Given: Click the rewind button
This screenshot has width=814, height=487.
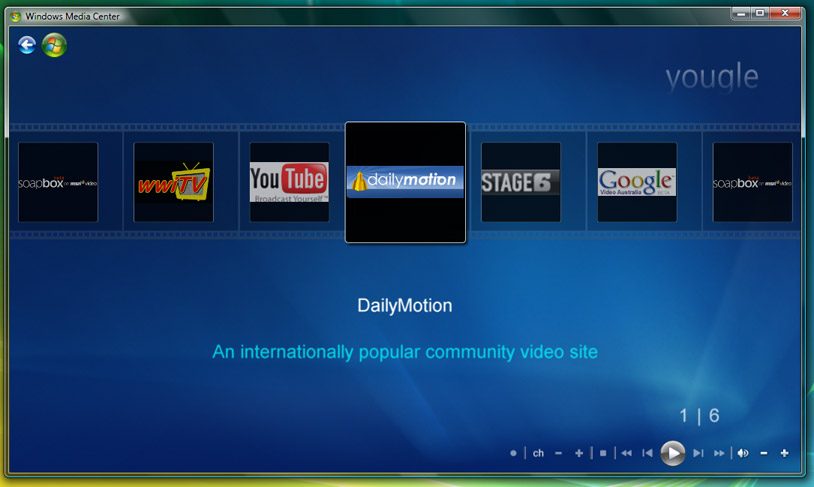Looking at the screenshot, I should click(x=627, y=453).
